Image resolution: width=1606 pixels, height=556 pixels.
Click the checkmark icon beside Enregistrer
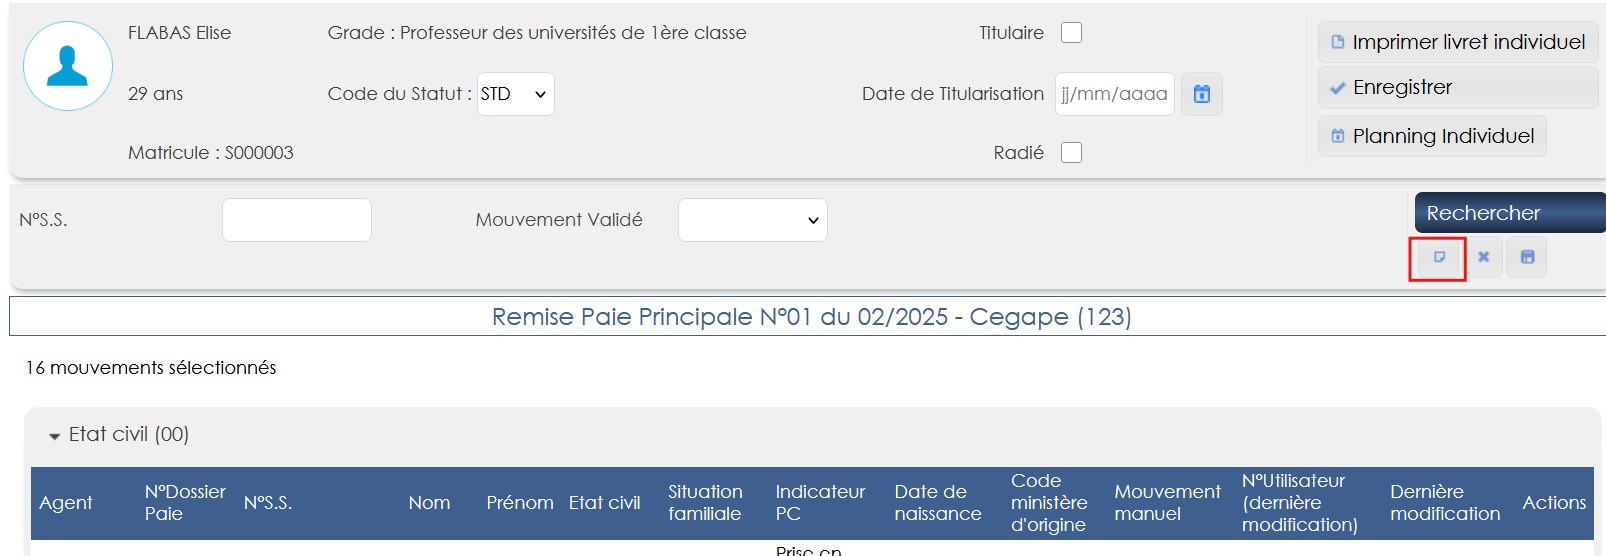coord(1338,88)
